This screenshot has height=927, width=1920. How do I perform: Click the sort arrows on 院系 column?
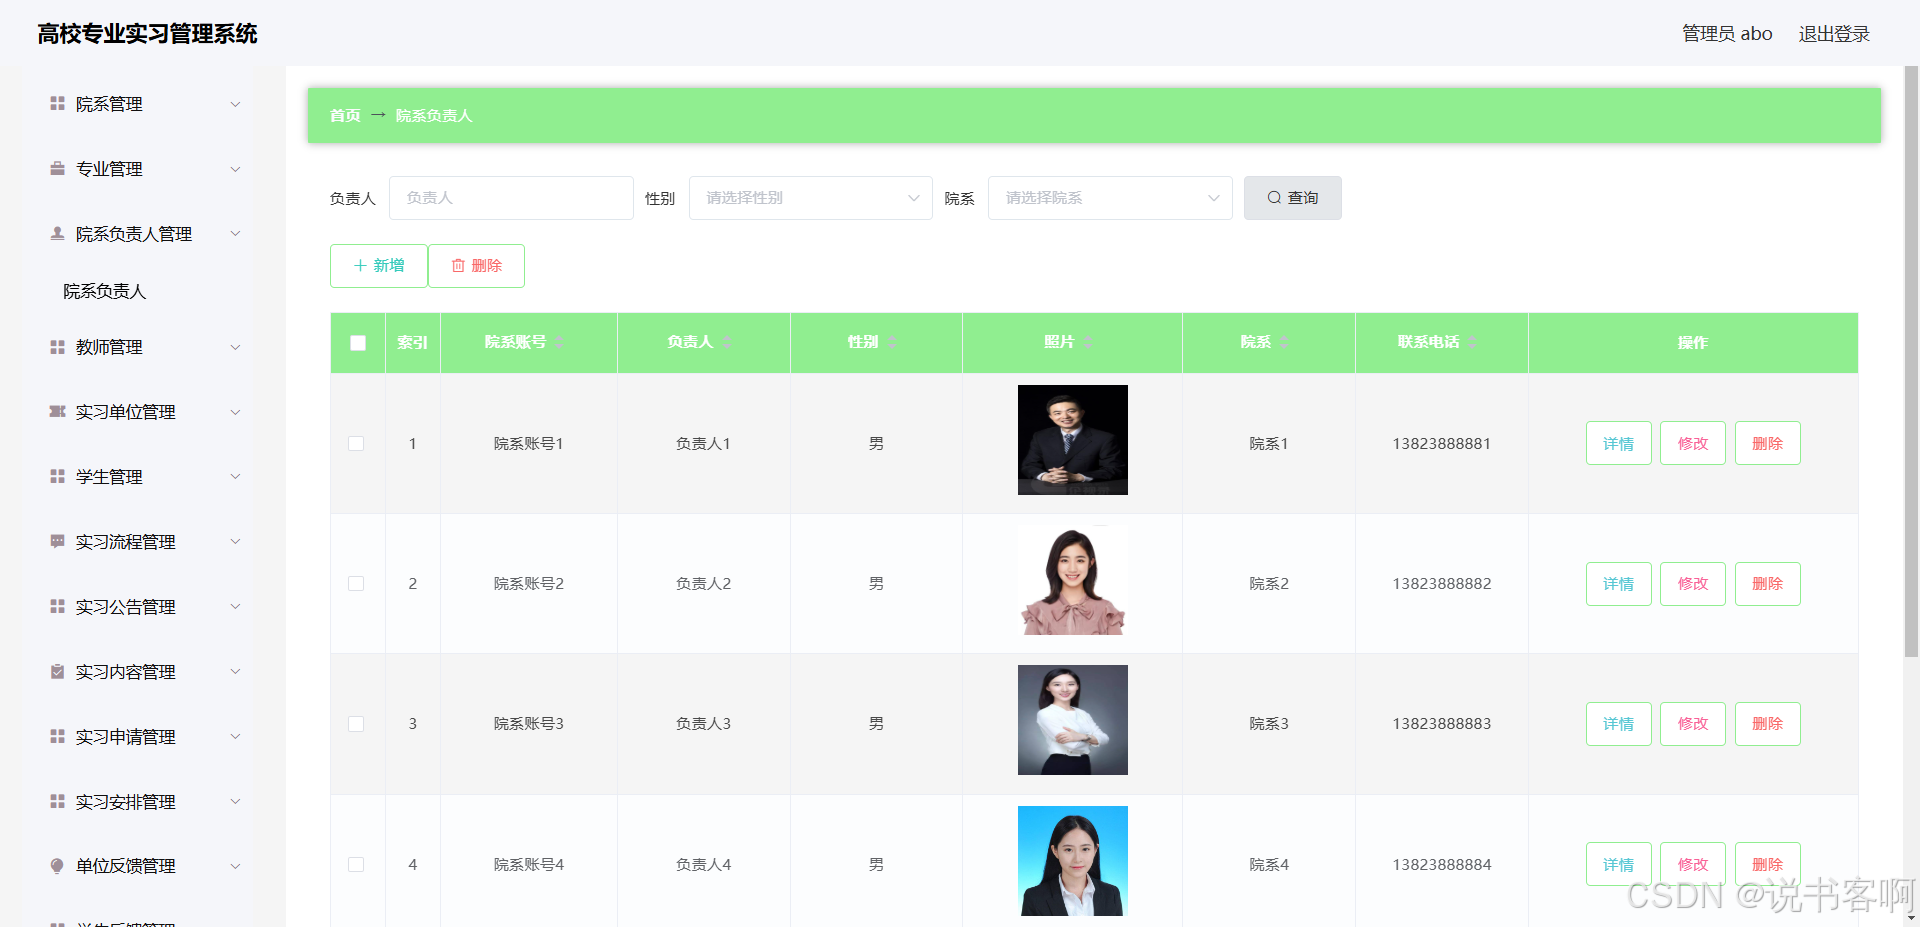(1284, 342)
